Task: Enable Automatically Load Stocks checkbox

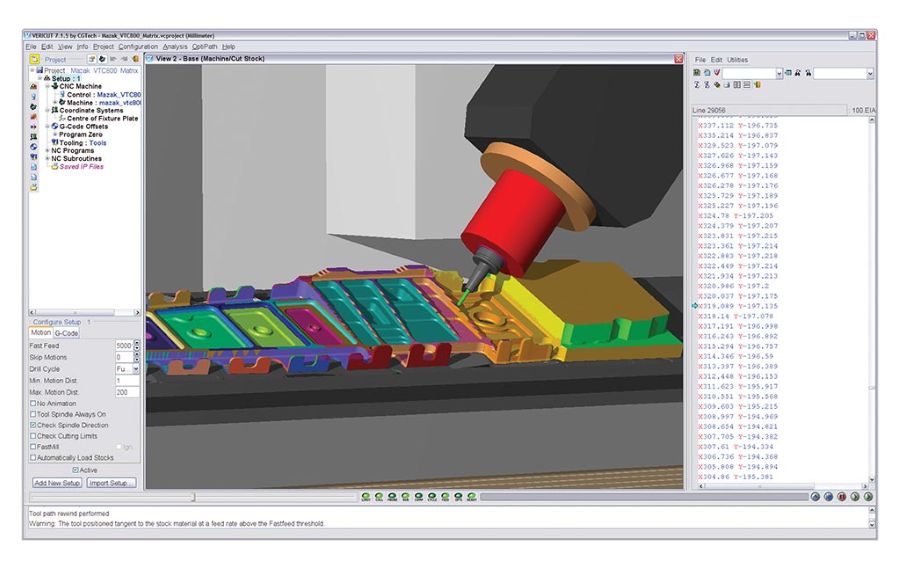Action: (33, 458)
